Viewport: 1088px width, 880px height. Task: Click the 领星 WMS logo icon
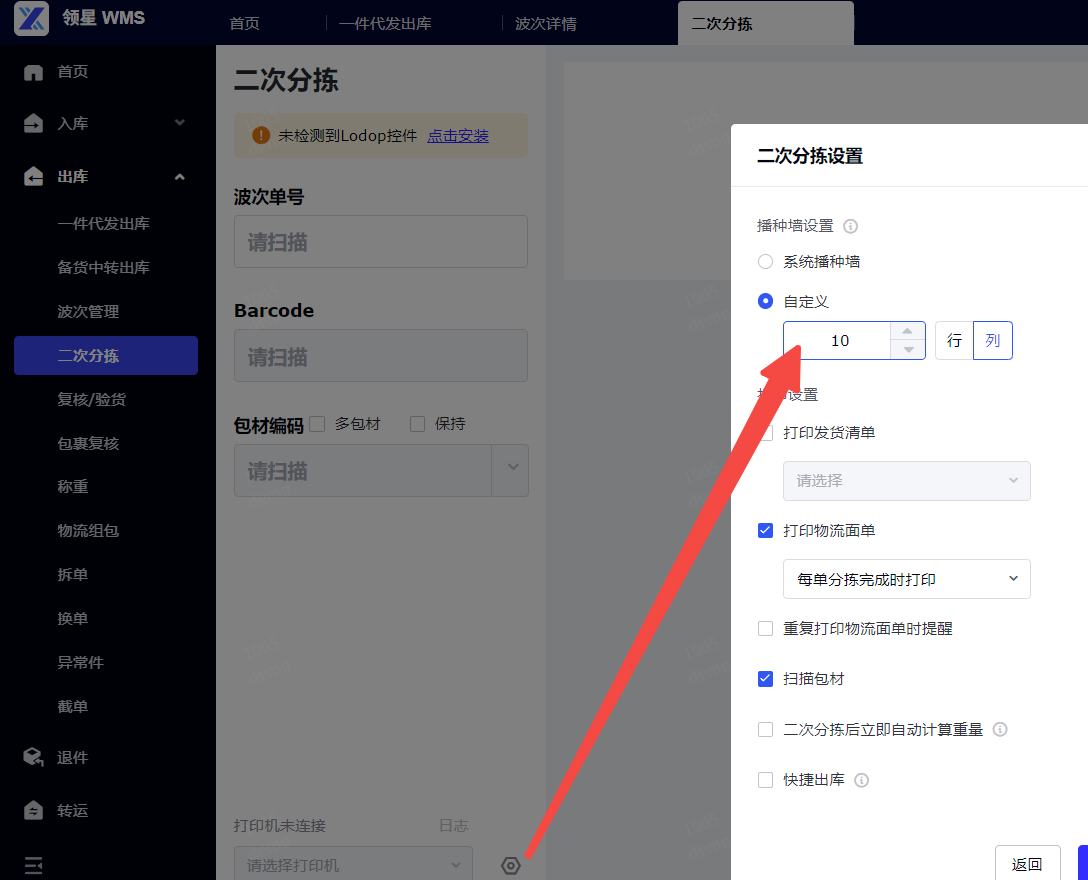coord(31,18)
